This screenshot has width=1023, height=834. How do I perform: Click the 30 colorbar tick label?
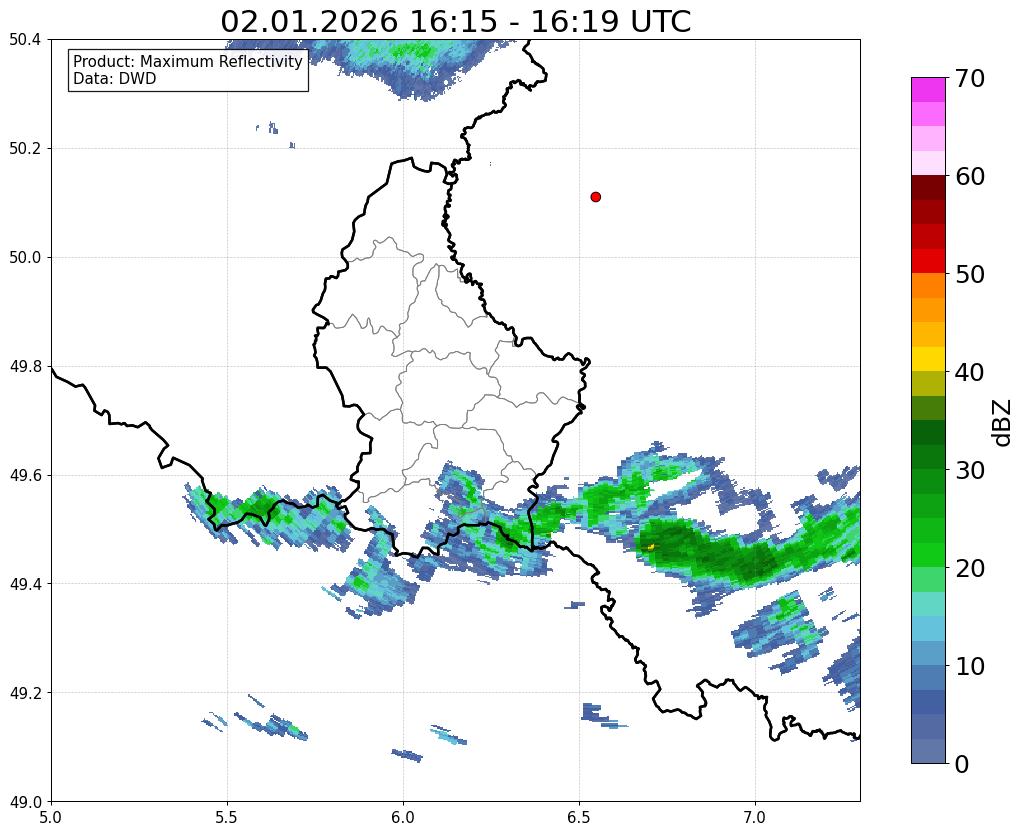(970, 470)
